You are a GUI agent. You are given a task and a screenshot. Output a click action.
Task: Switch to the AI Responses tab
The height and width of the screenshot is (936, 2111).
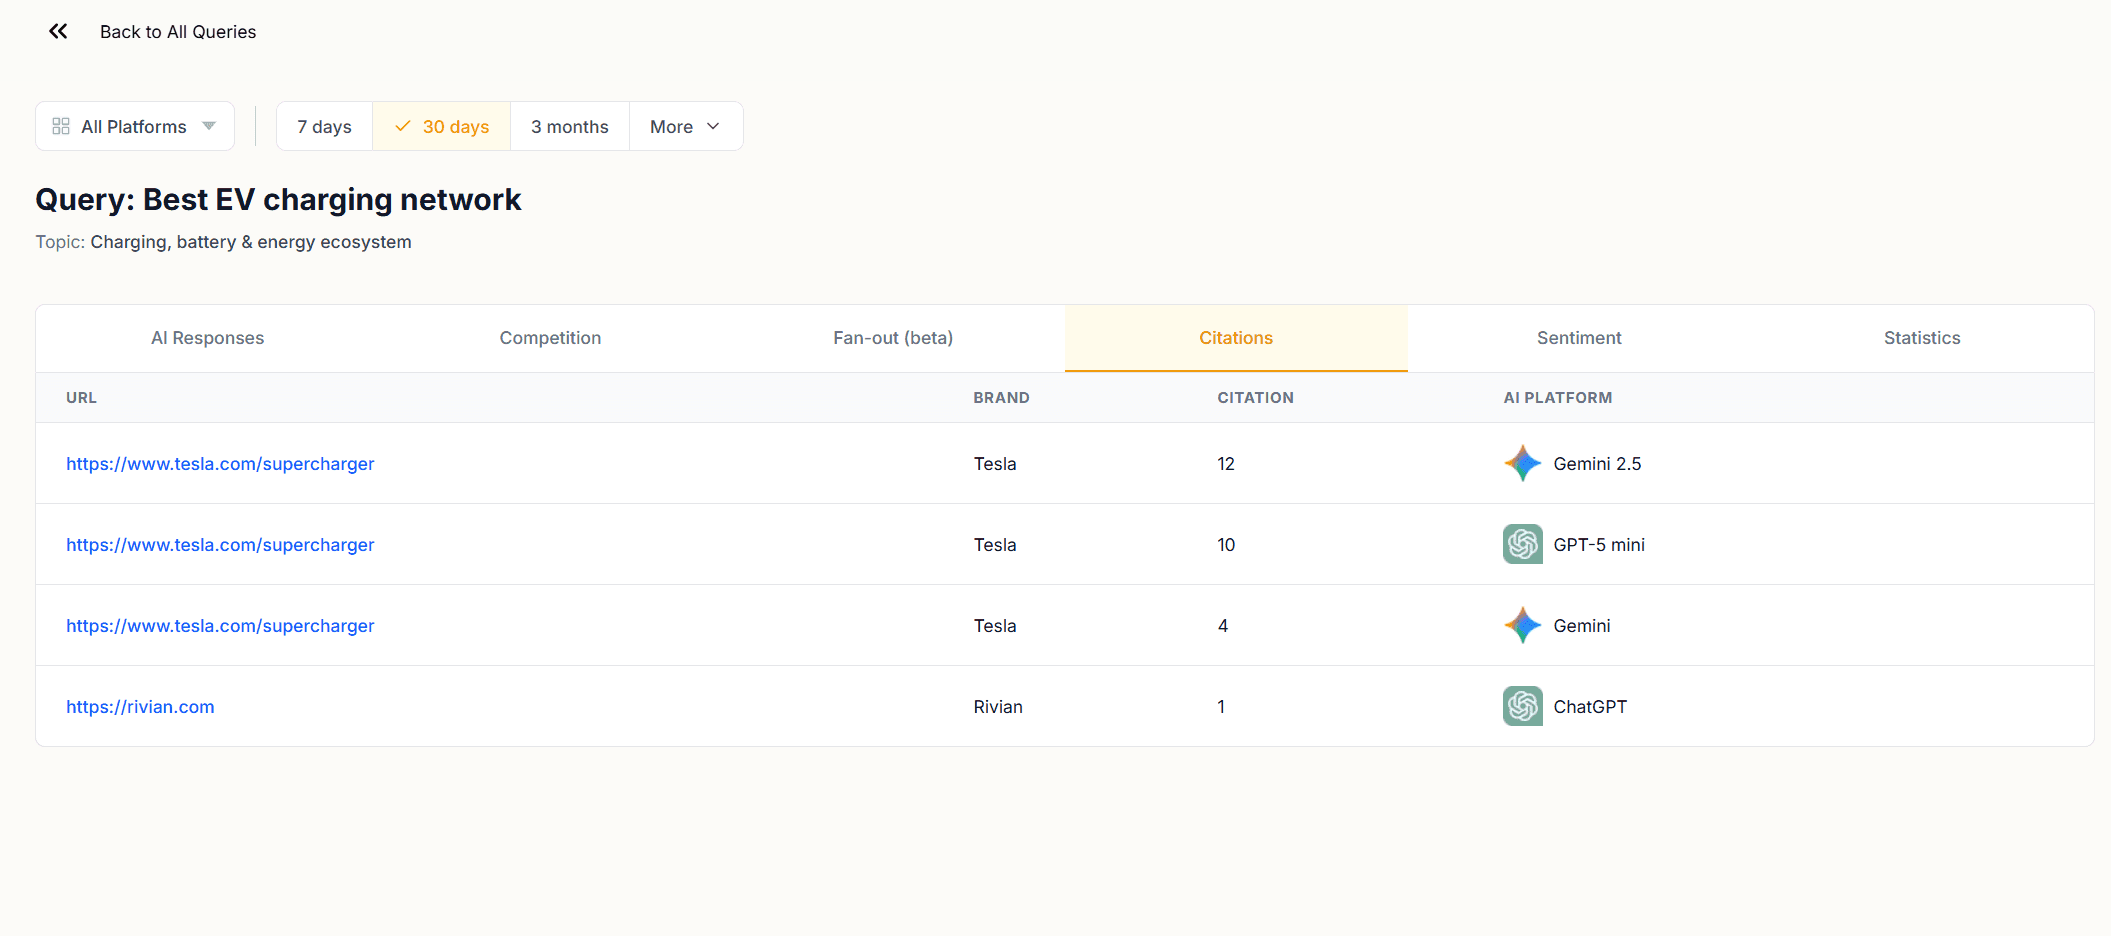click(x=208, y=338)
